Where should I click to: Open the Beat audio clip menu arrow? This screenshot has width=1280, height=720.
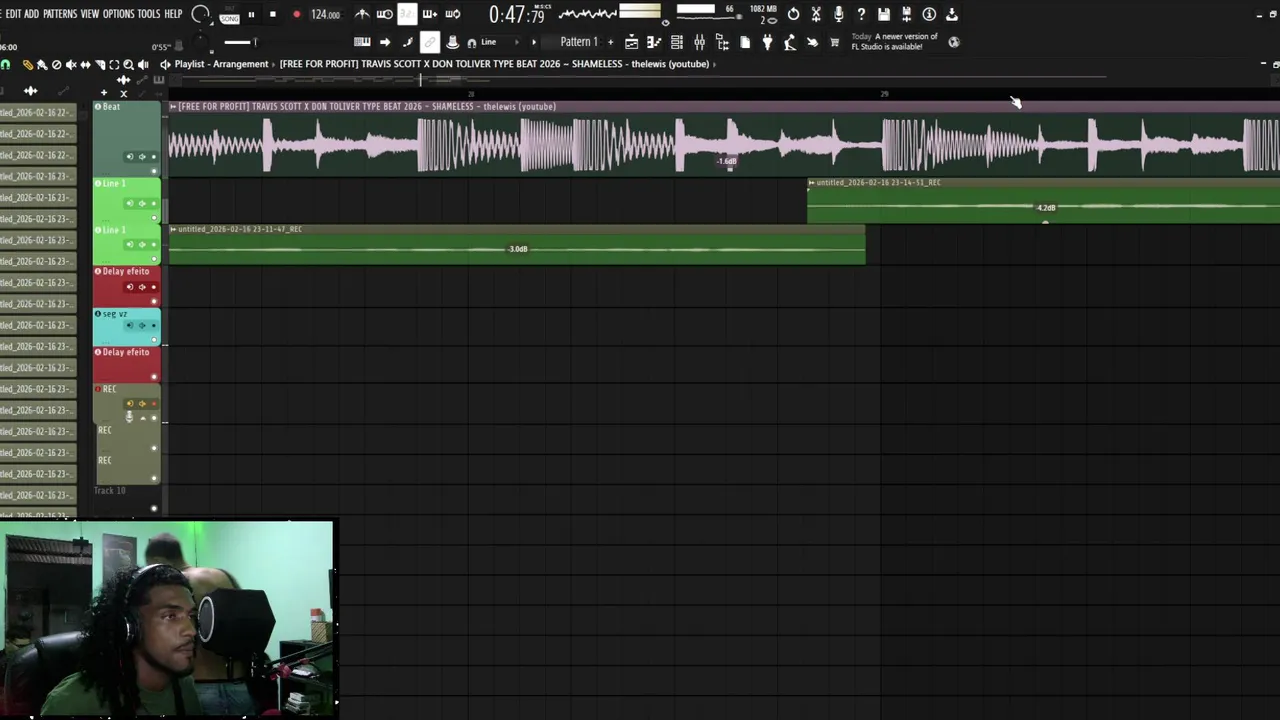173,106
